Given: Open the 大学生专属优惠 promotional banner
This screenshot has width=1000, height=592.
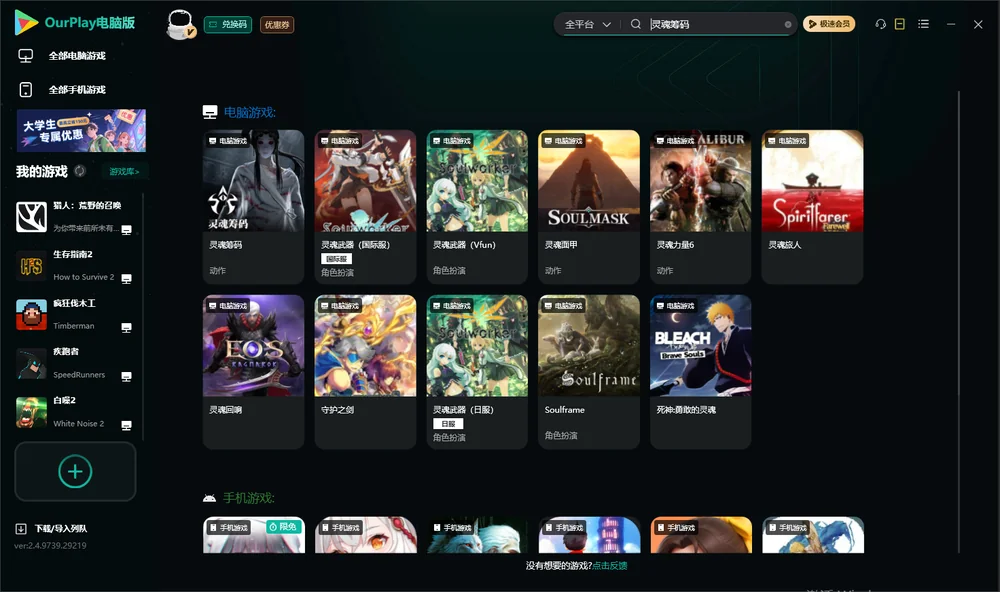Looking at the screenshot, I should point(81,131).
